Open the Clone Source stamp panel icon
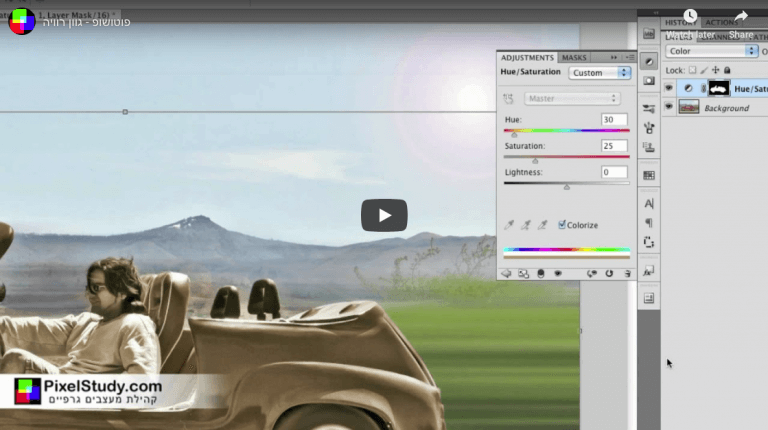Viewport: 768px width, 430px height. tap(648, 147)
